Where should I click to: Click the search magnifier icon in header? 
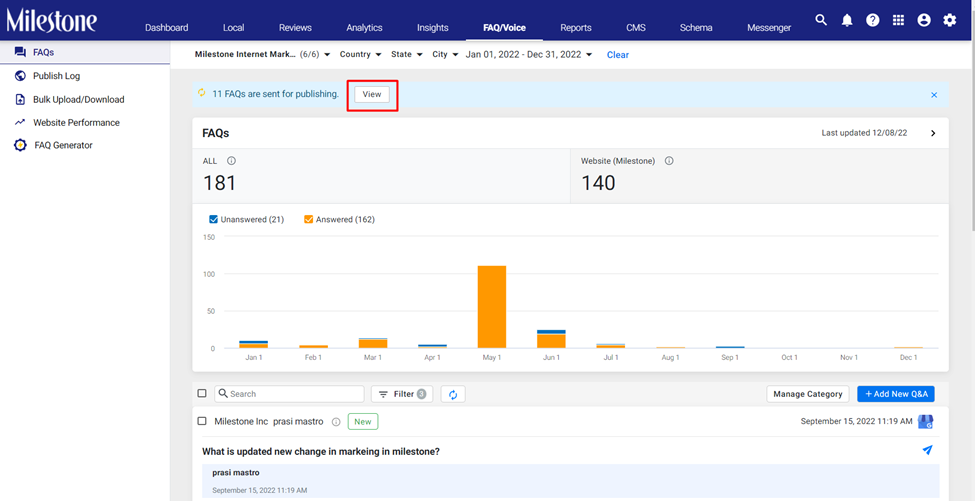(x=821, y=20)
